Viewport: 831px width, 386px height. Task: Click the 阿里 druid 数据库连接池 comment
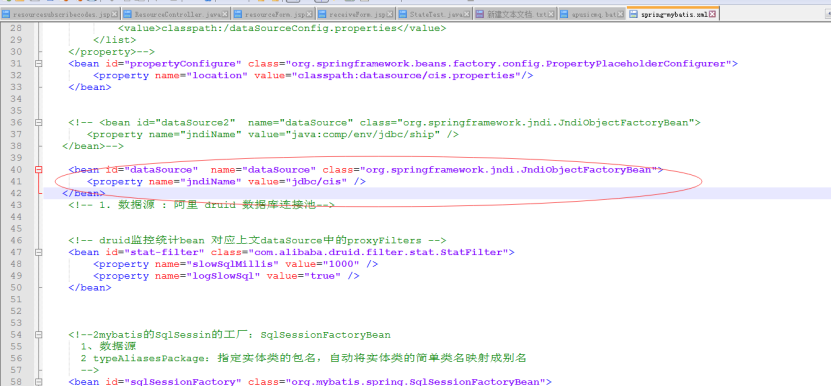(246, 205)
